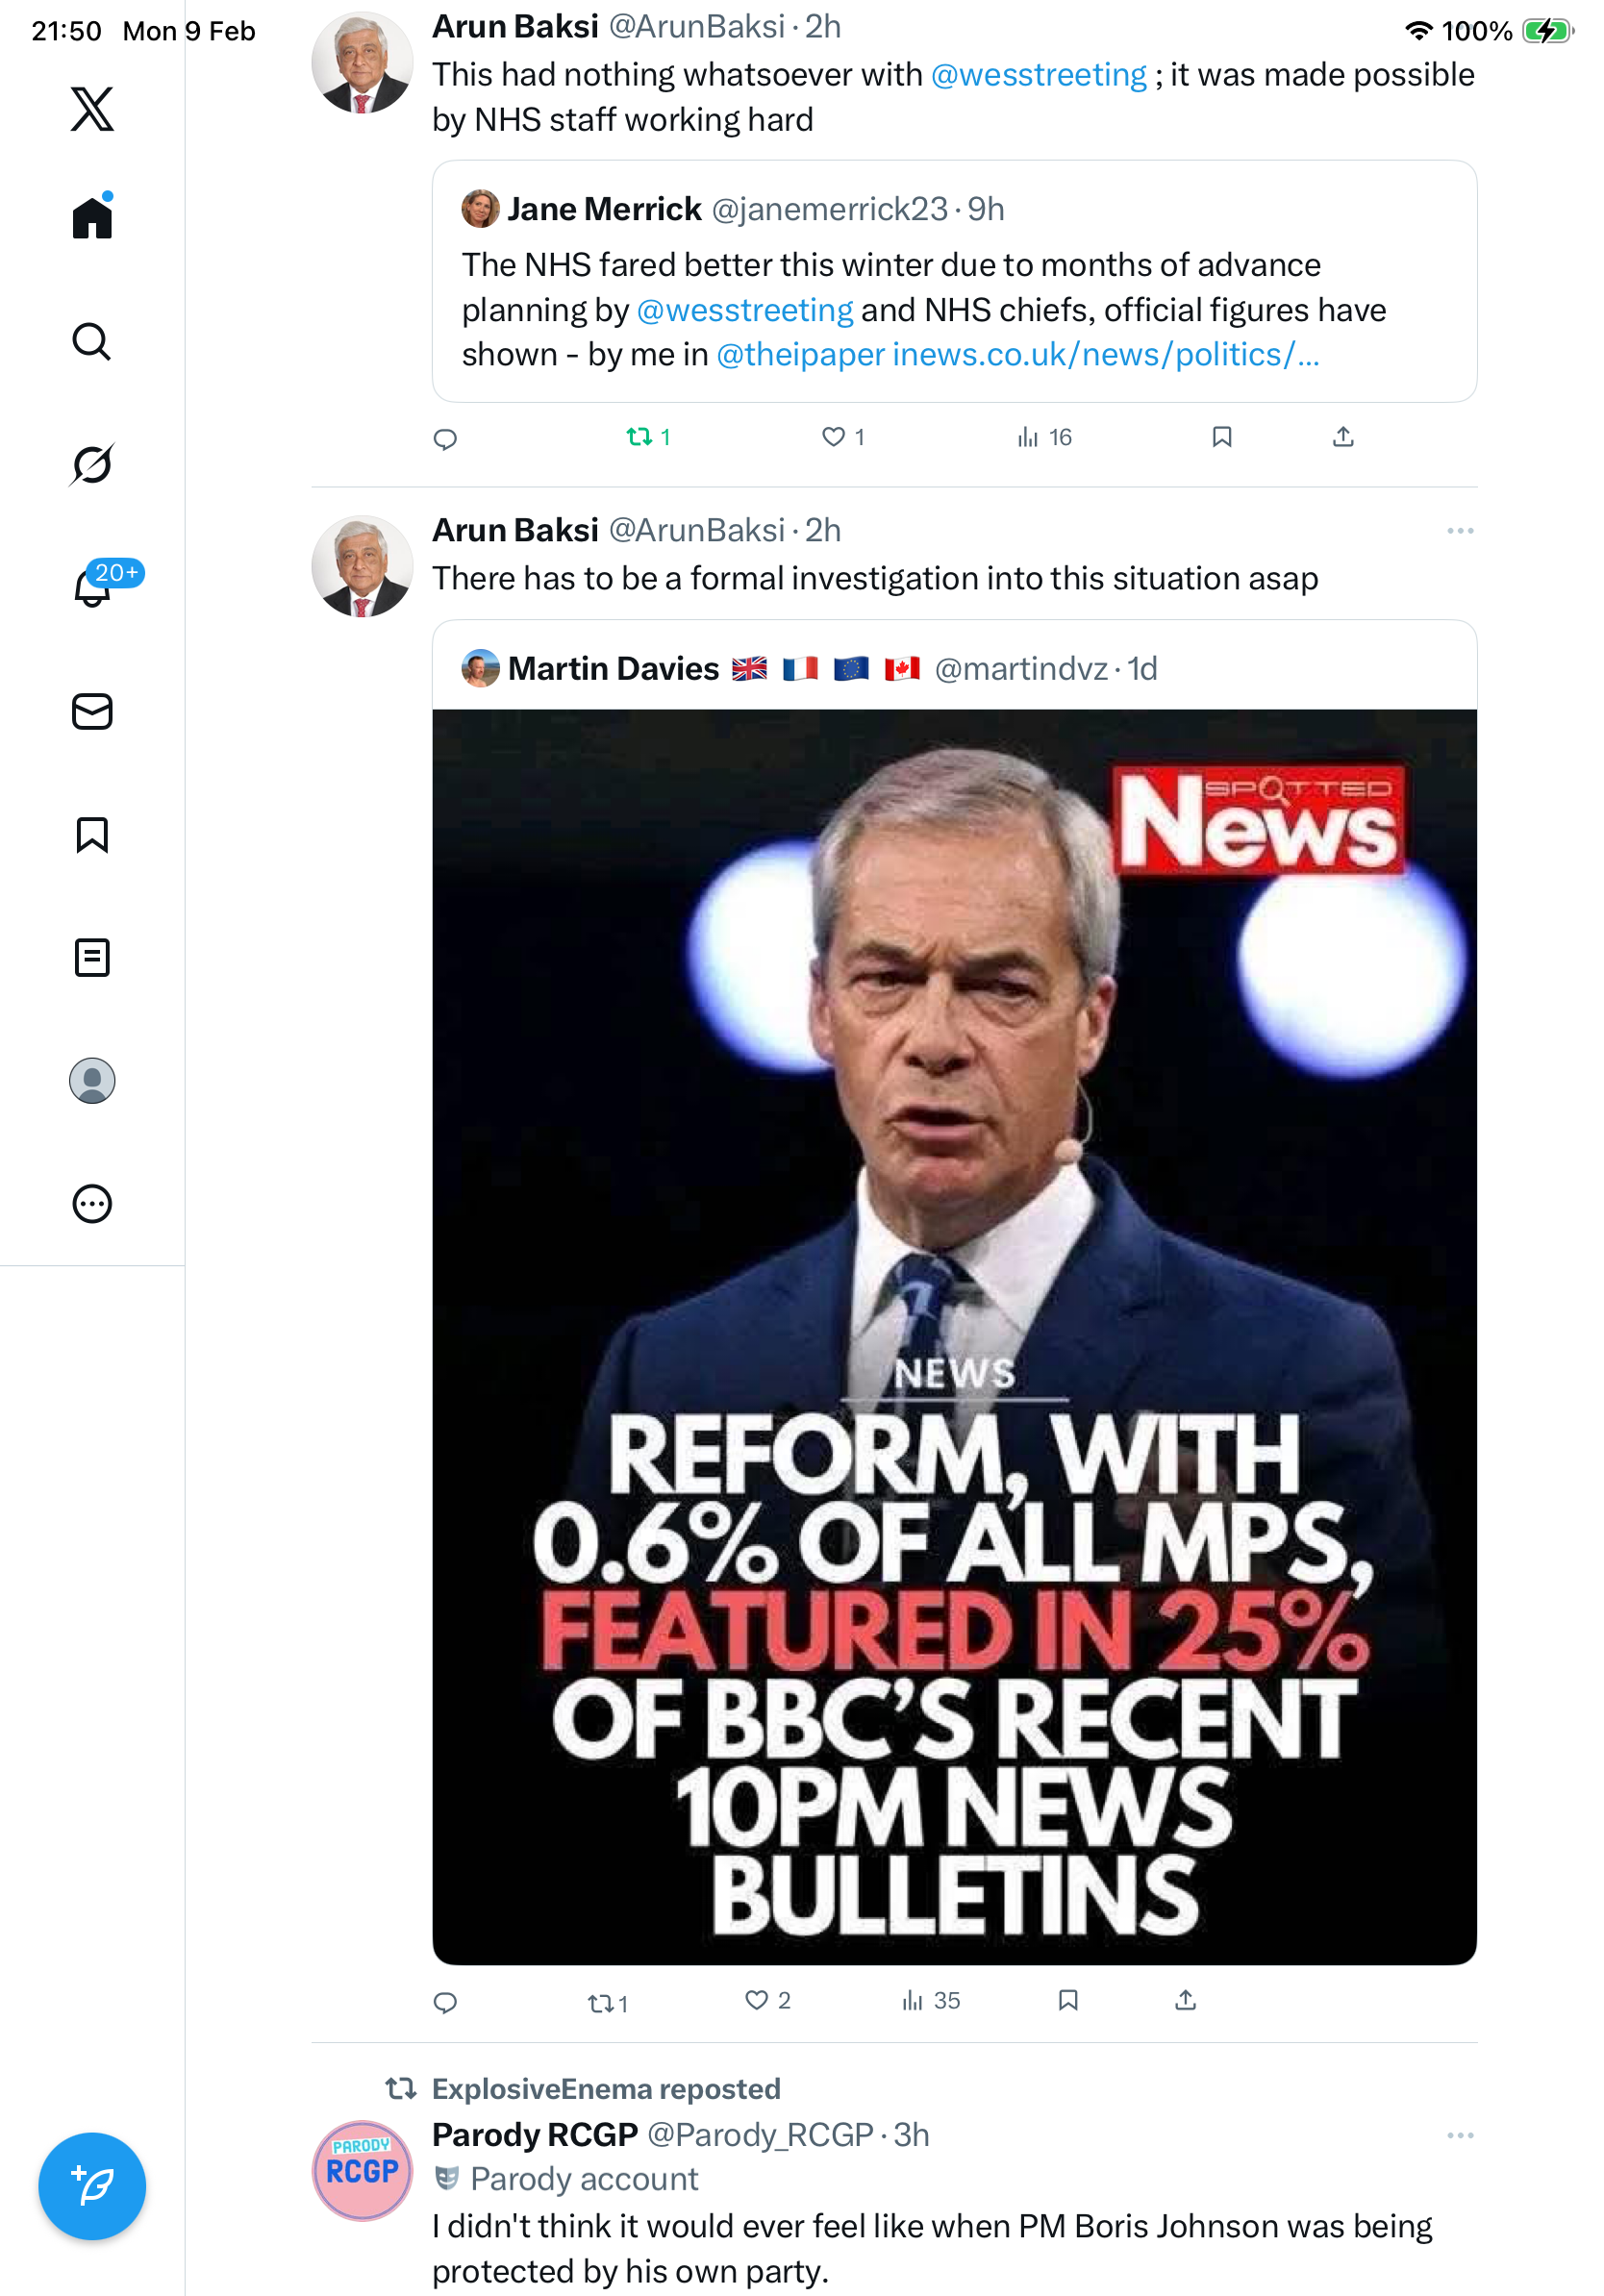
Task: Open options menu on investigation tweet
Action: [1459, 531]
